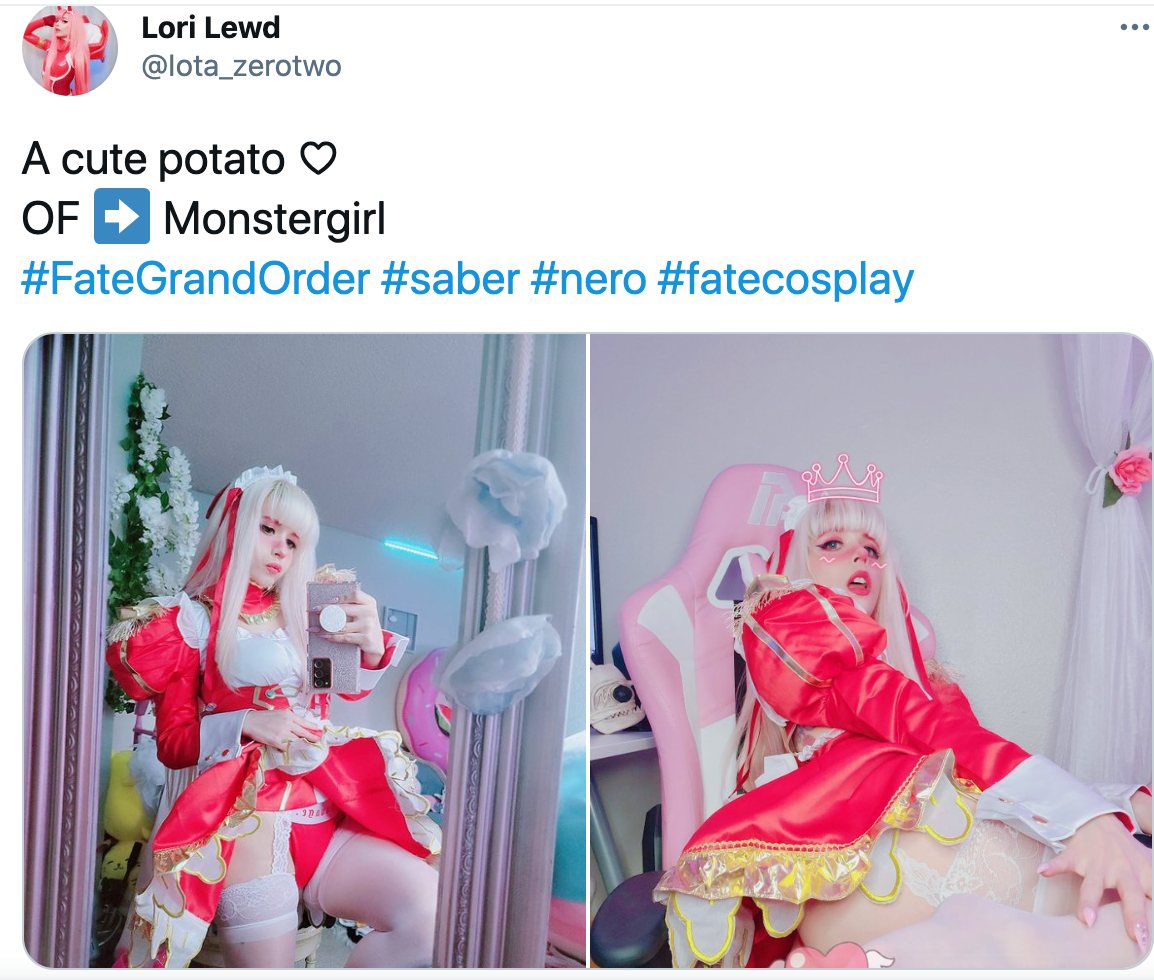Open the @lota_zerotwo handle link
Screen dimensions: 1154x980
click(x=241, y=66)
